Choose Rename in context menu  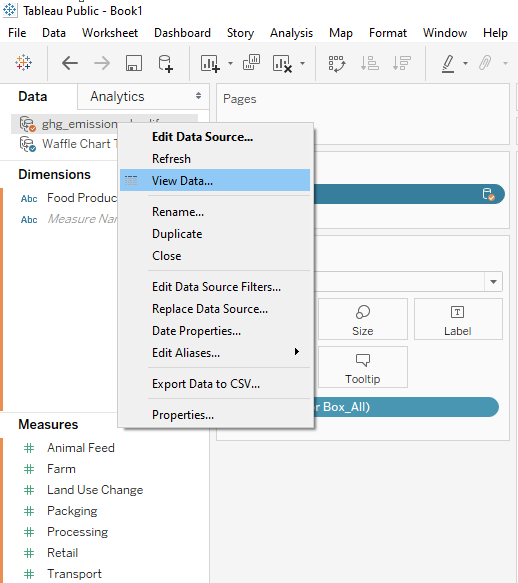pyautogui.click(x=215, y=212)
